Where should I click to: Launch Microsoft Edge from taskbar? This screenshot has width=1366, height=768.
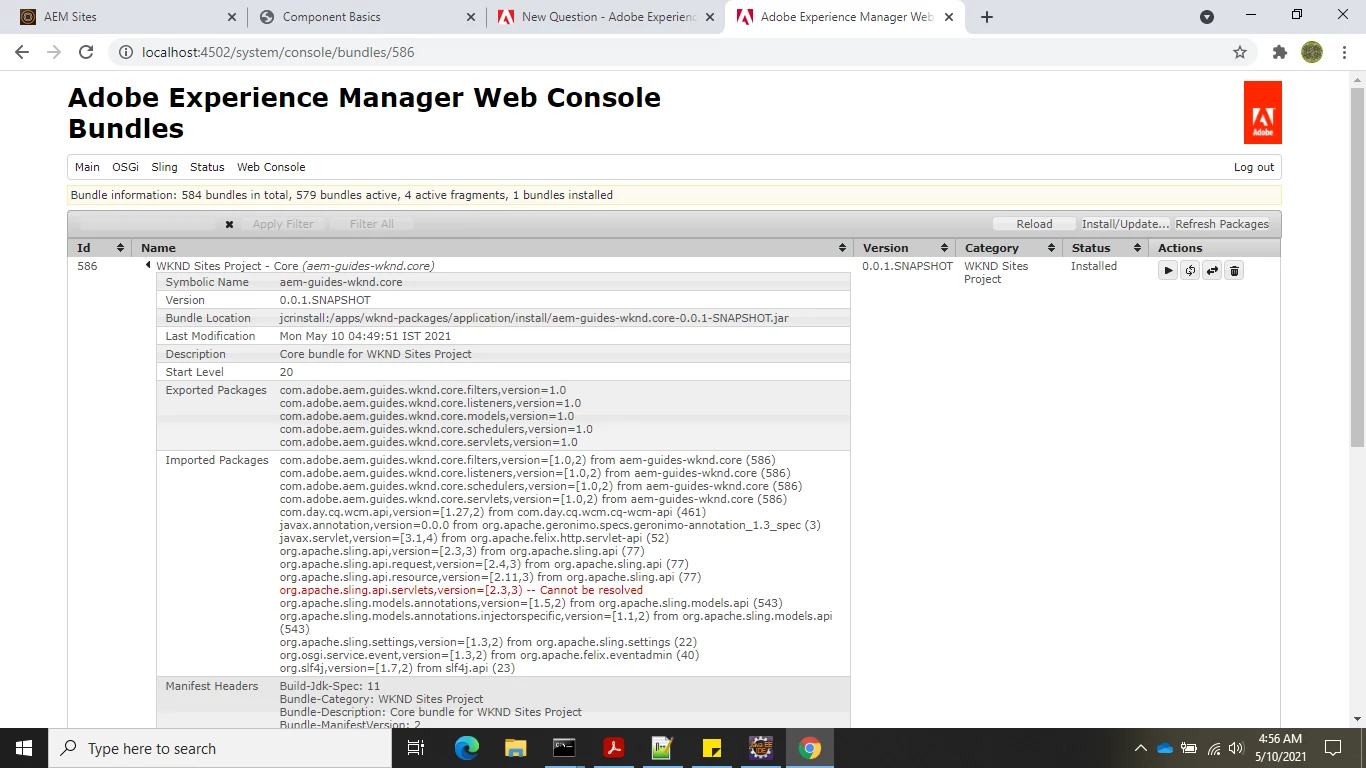(x=467, y=748)
